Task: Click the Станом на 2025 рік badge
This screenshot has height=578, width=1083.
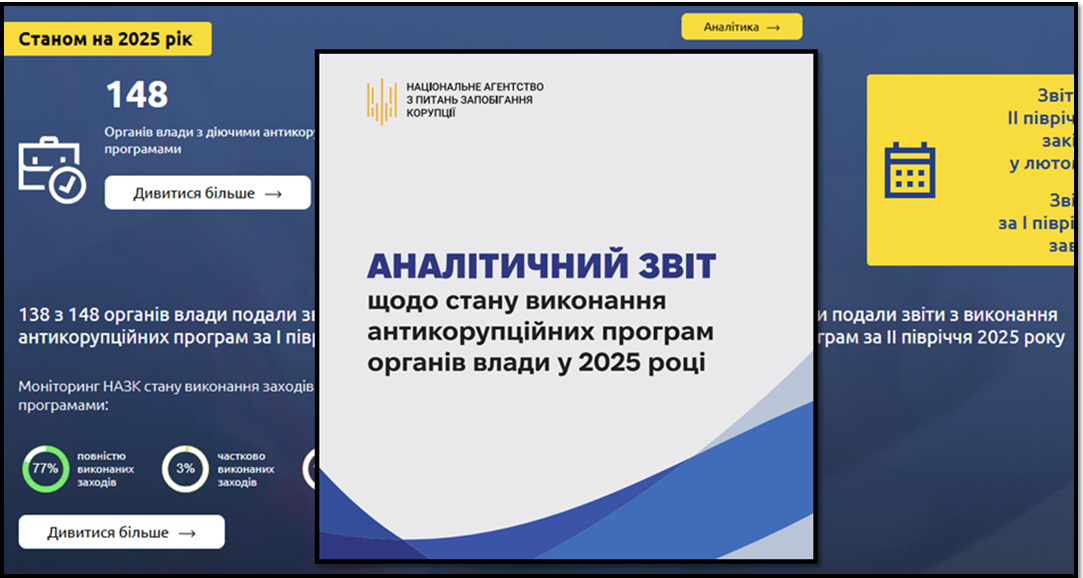Action: tap(107, 40)
